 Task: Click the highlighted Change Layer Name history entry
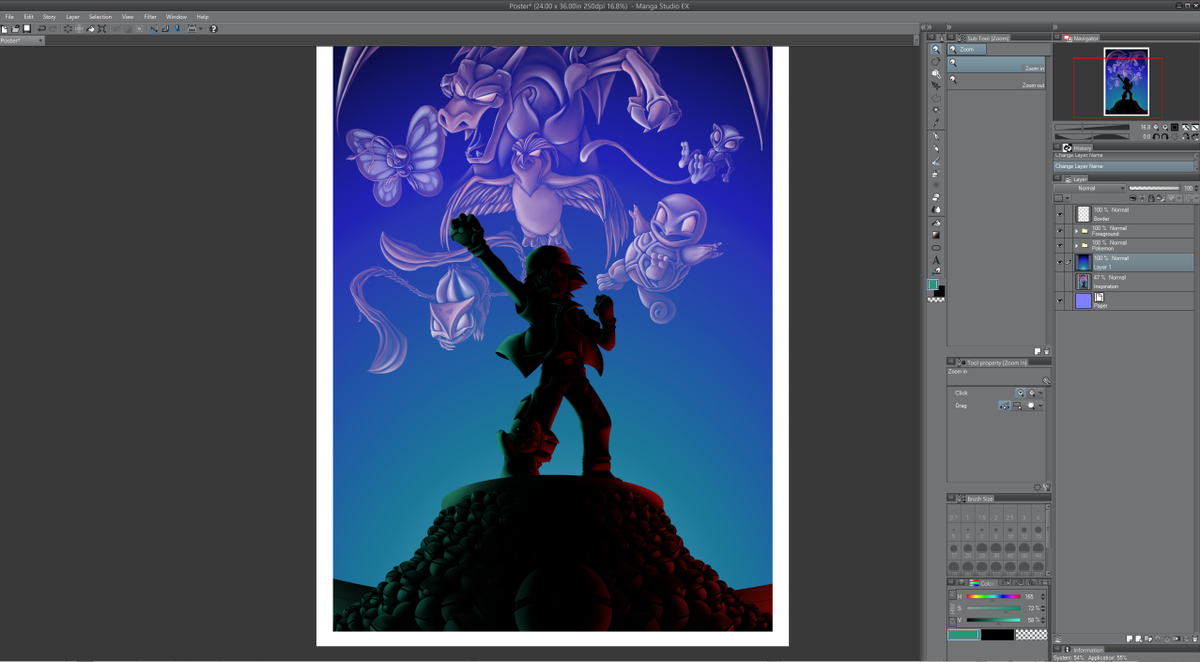point(1124,166)
